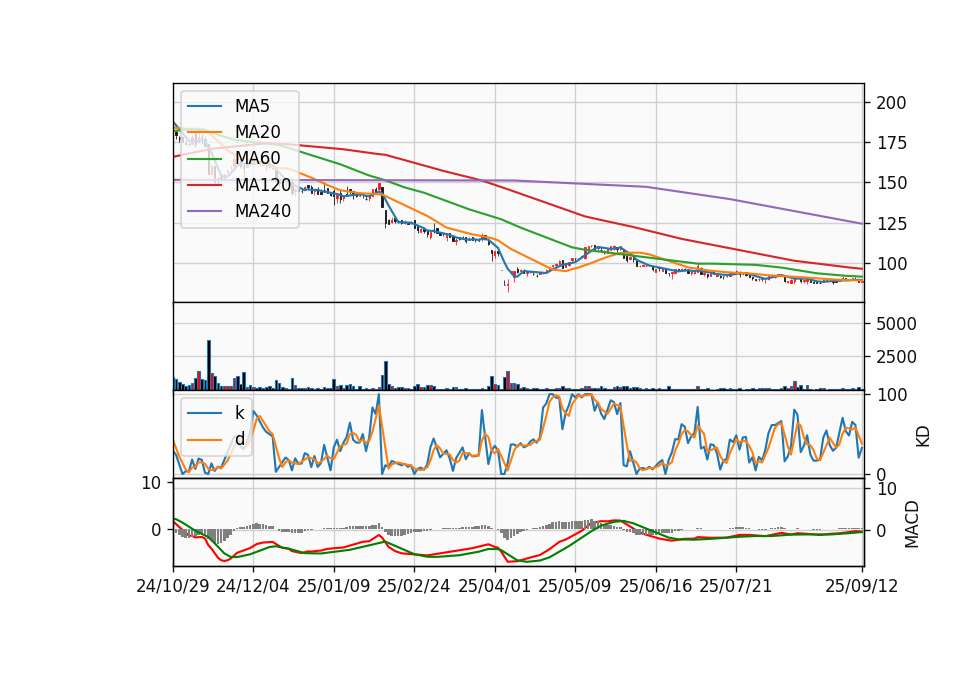
Task: Click the MA20 legend label
Action: pyautogui.click(x=257, y=132)
